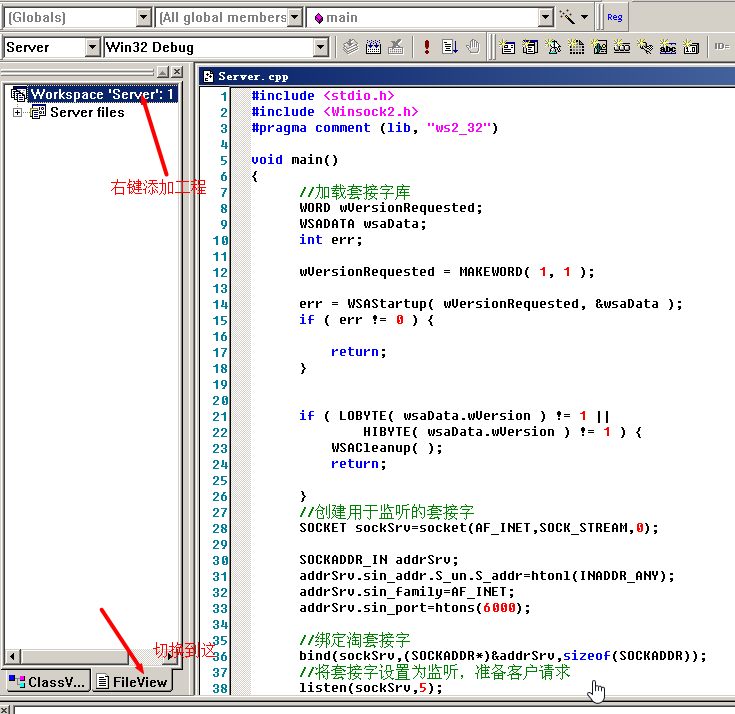Viewport: 735px width, 714px height.
Task: Open the WizardBar actions dropdown arrow
Action: click(585, 17)
